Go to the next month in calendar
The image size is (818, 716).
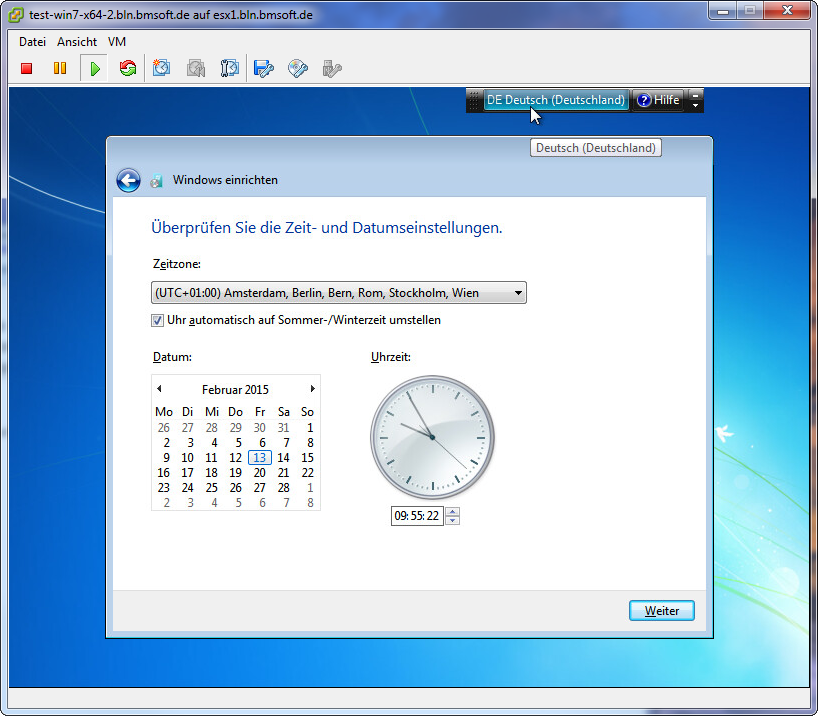coord(312,389)
